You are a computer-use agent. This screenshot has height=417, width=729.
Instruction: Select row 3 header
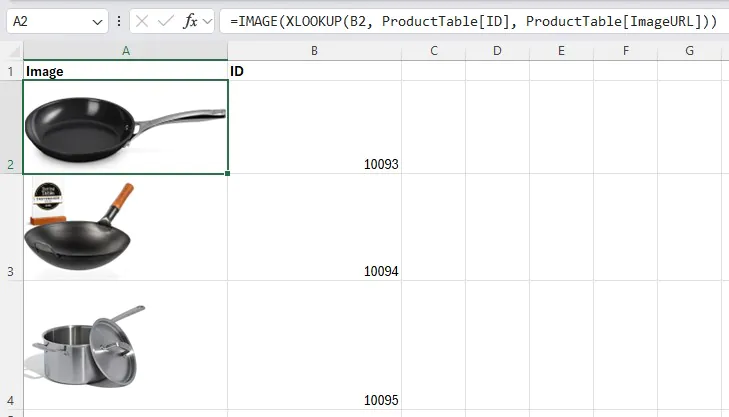(11, 227)
